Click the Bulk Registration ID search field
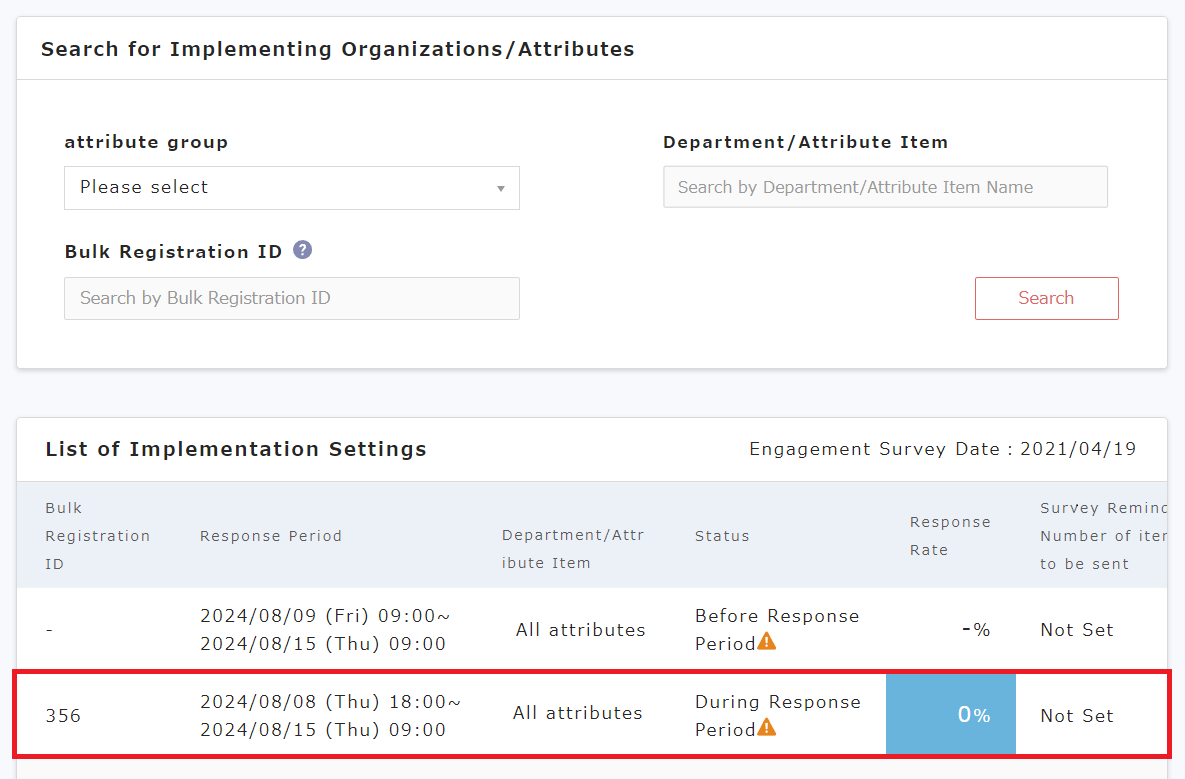This screenshot has height=779, width=1185. (291, 298)
